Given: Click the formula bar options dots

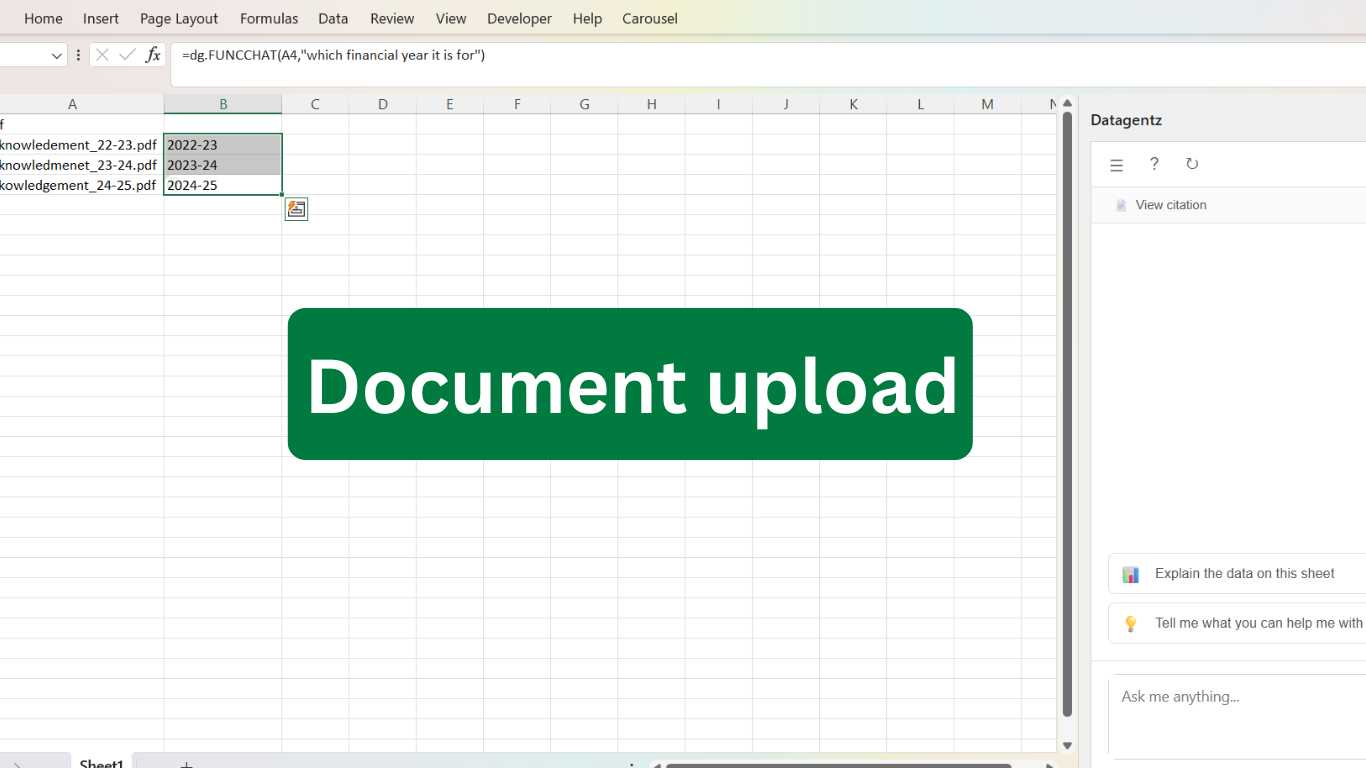Looking at the screenshot, I should click(78, 56).
